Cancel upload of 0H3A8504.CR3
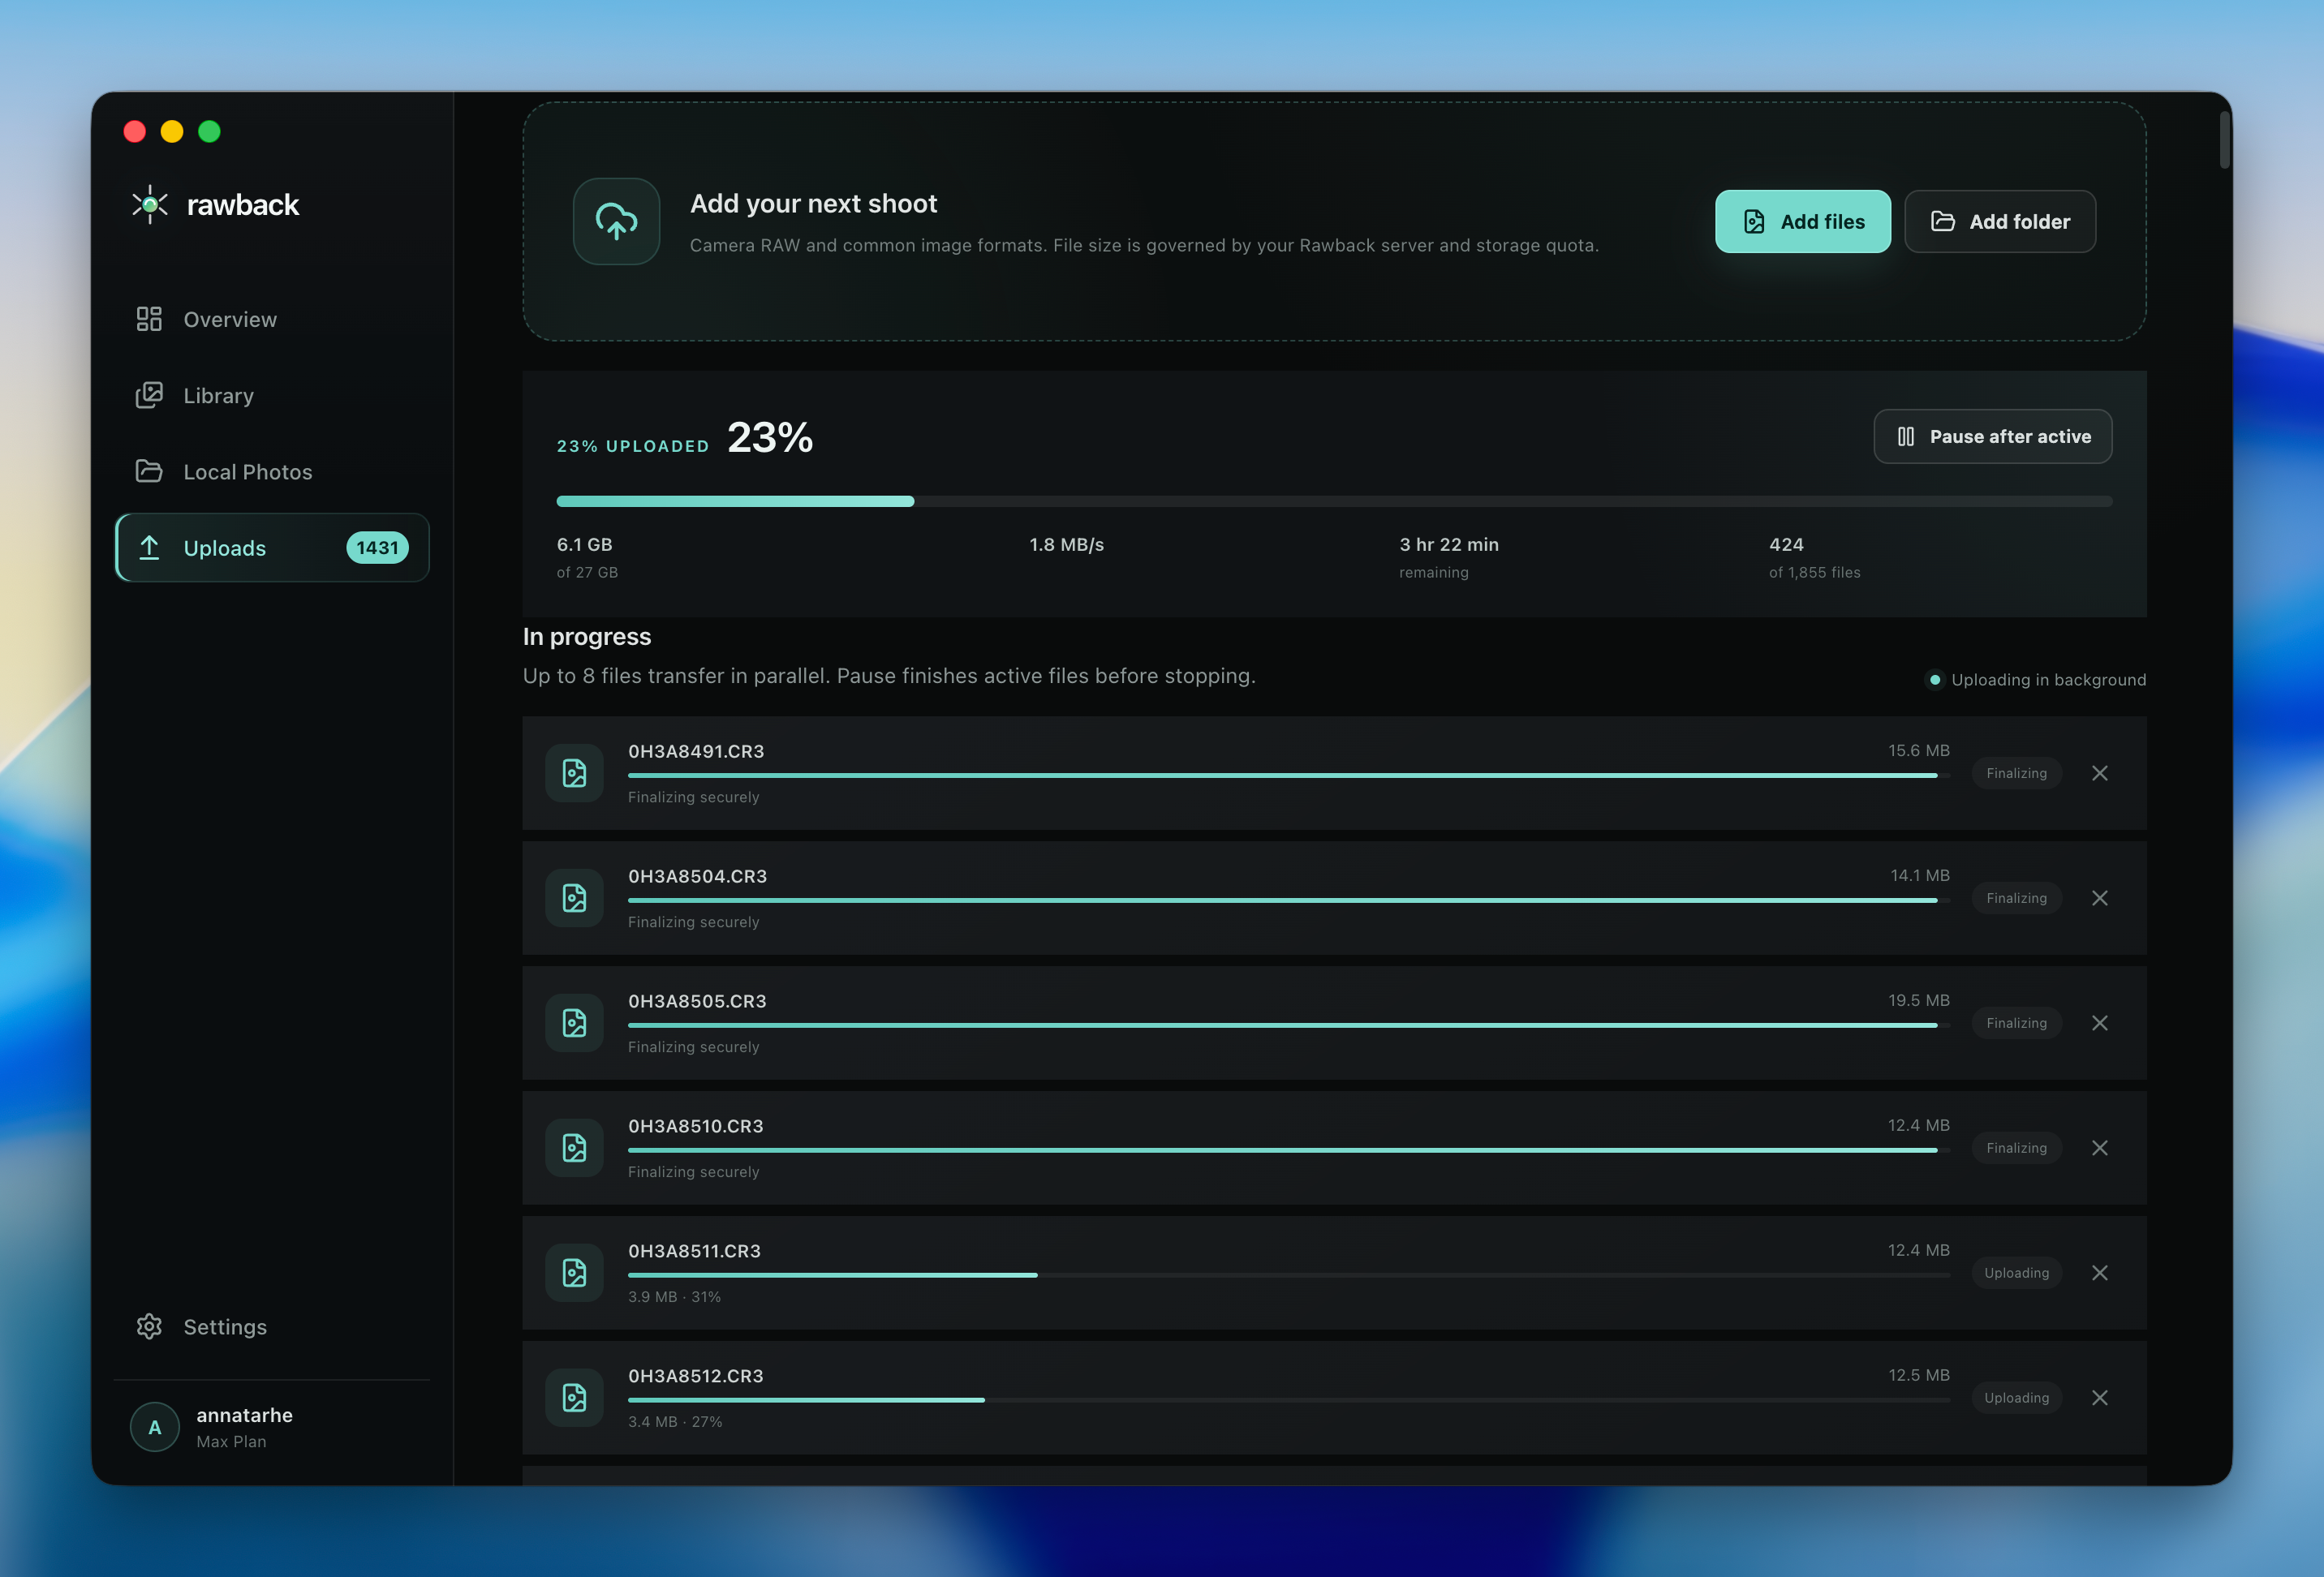The height and width of the screenshot is (1577, 2324). pyautogui.click(x=2099, y=898)
